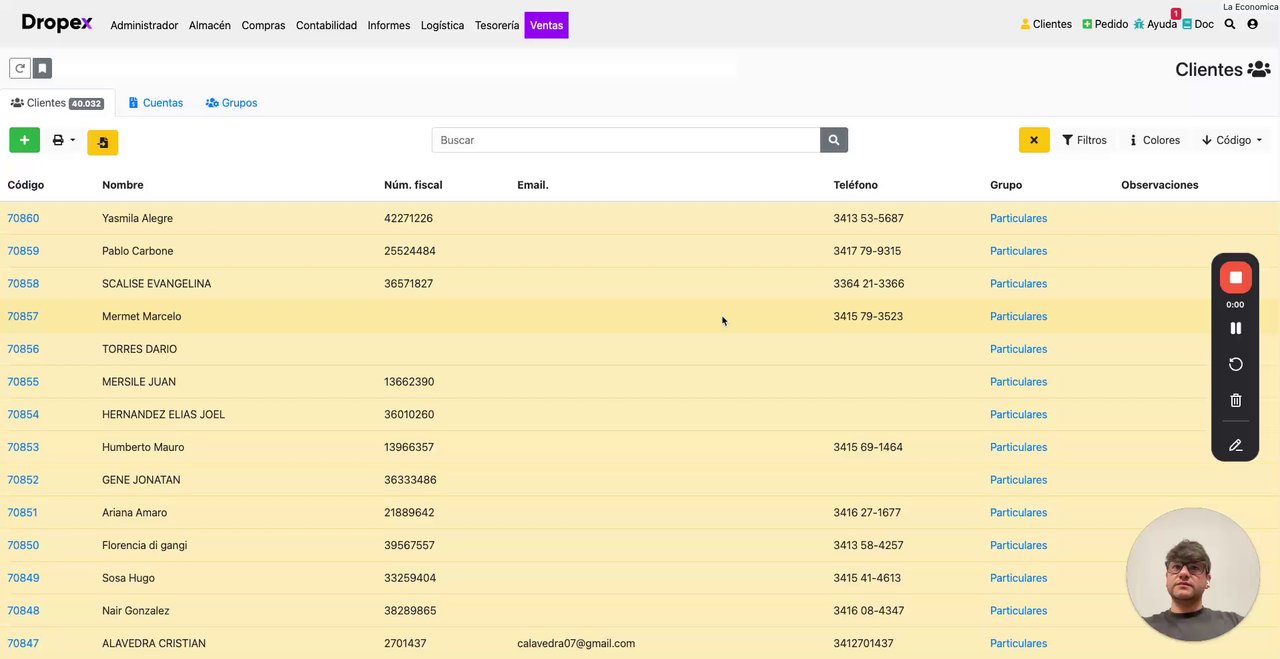The height and width of the screenshot is (659, 1280).
Task: Toggle the recording drawing pen tool
Action: [x=1235, y=445]
